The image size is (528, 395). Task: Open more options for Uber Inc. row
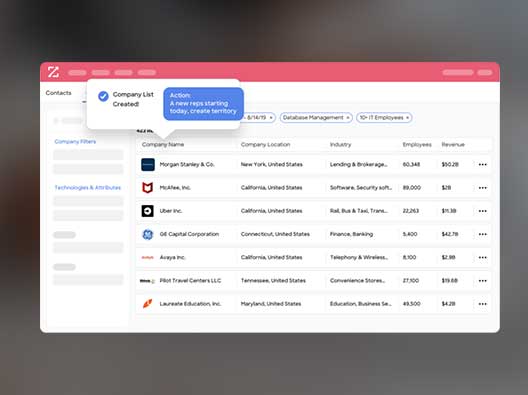pos(483,211)
